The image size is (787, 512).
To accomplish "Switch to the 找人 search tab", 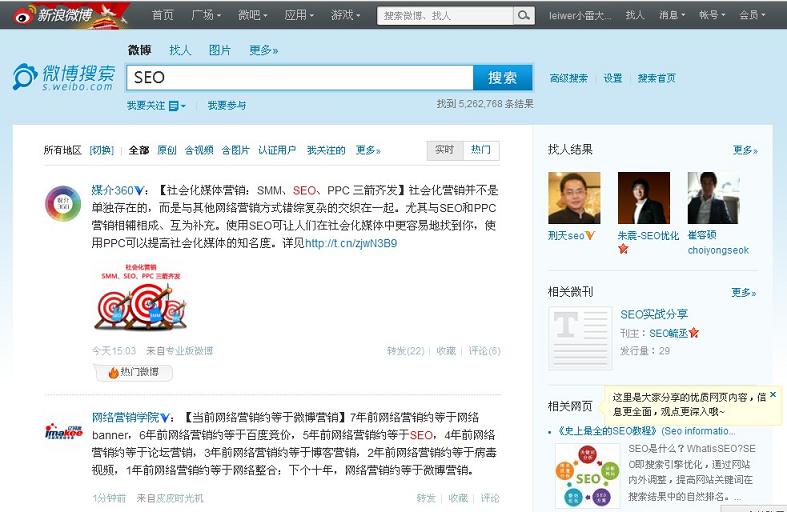I will point(180,50).
